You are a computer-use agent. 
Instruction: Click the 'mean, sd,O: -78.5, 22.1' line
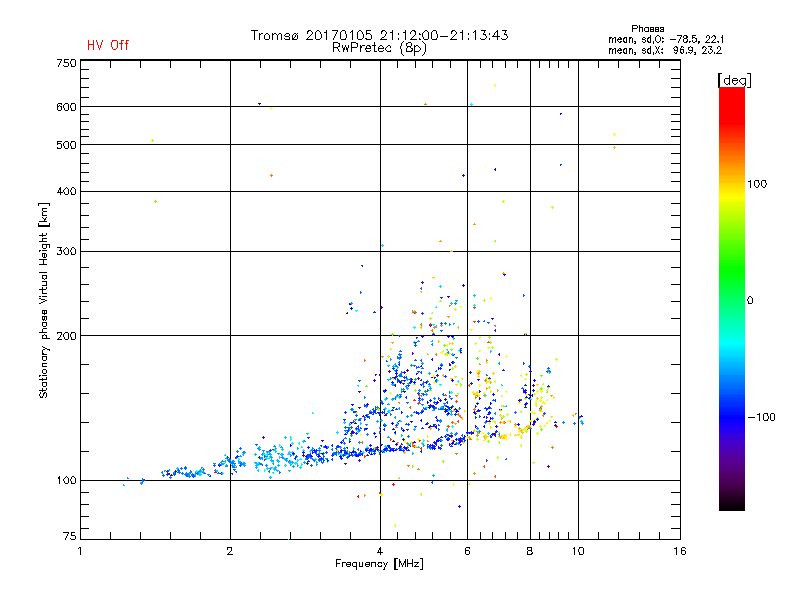[665, 40]
